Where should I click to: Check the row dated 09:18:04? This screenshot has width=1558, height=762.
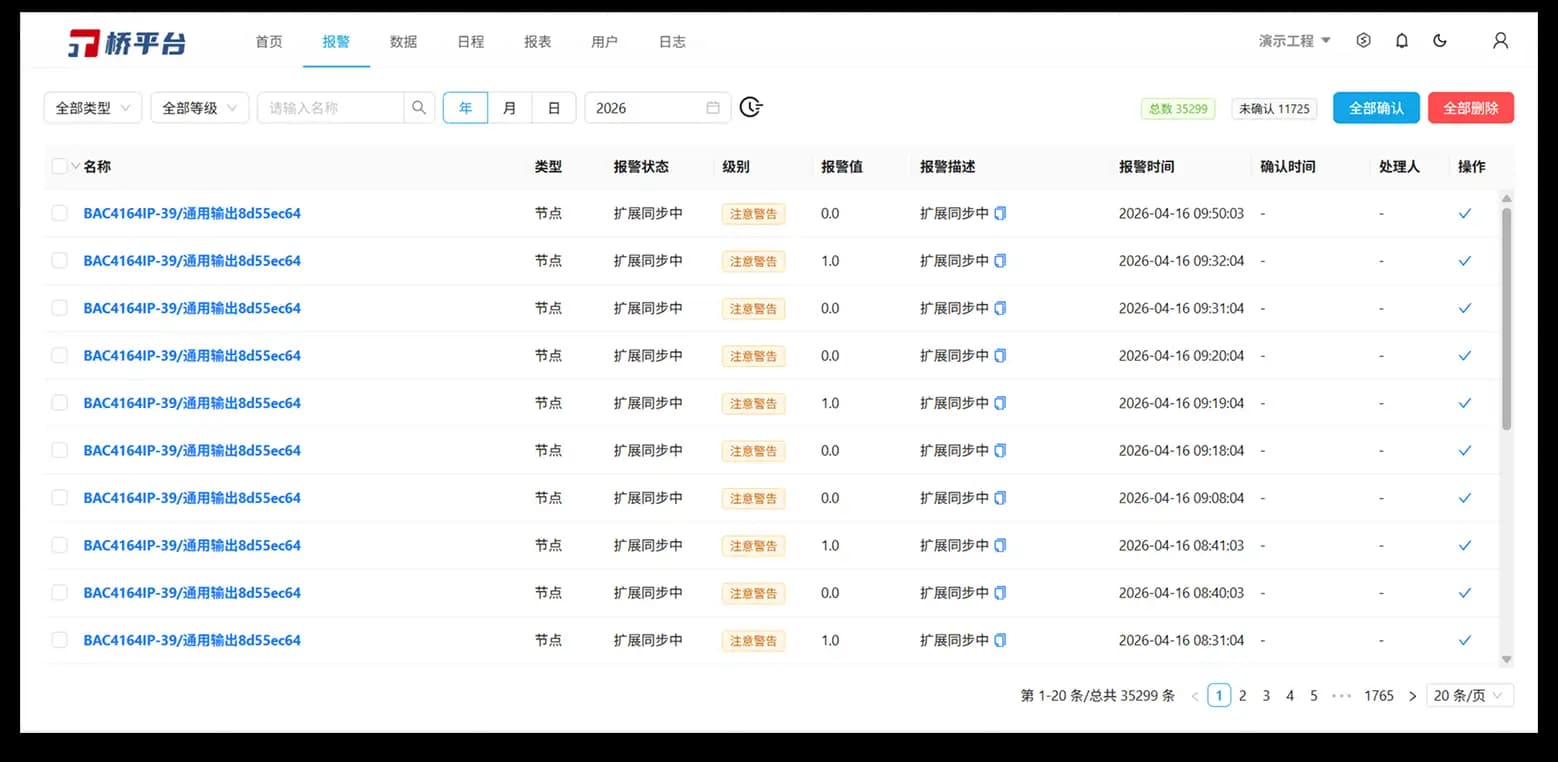coord(59,451)
